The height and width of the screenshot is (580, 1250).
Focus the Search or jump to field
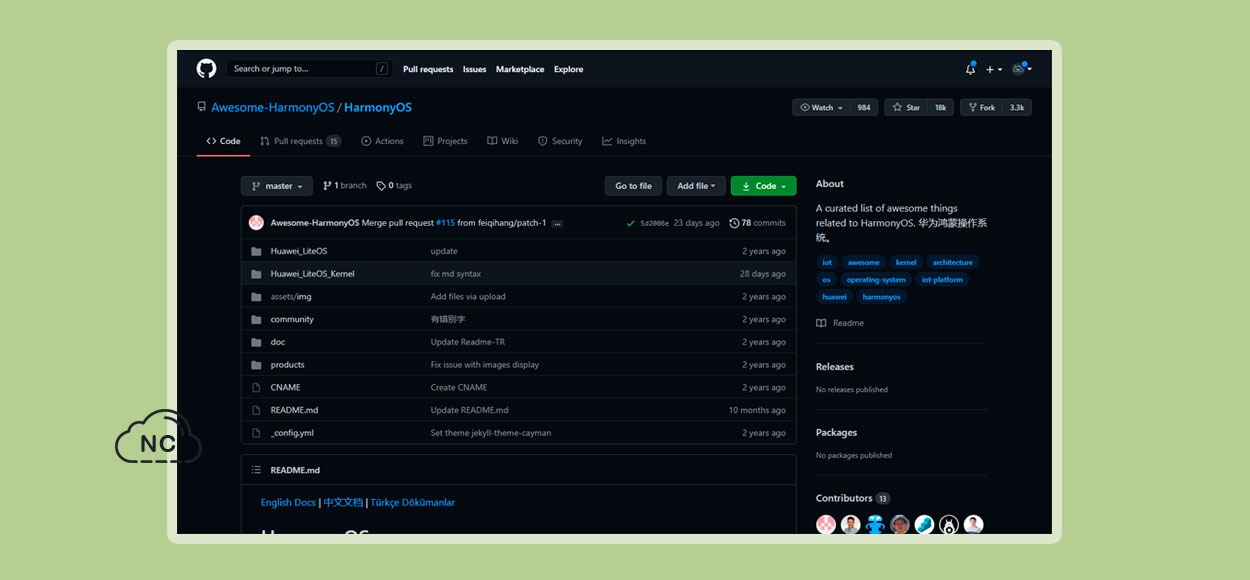308,69
